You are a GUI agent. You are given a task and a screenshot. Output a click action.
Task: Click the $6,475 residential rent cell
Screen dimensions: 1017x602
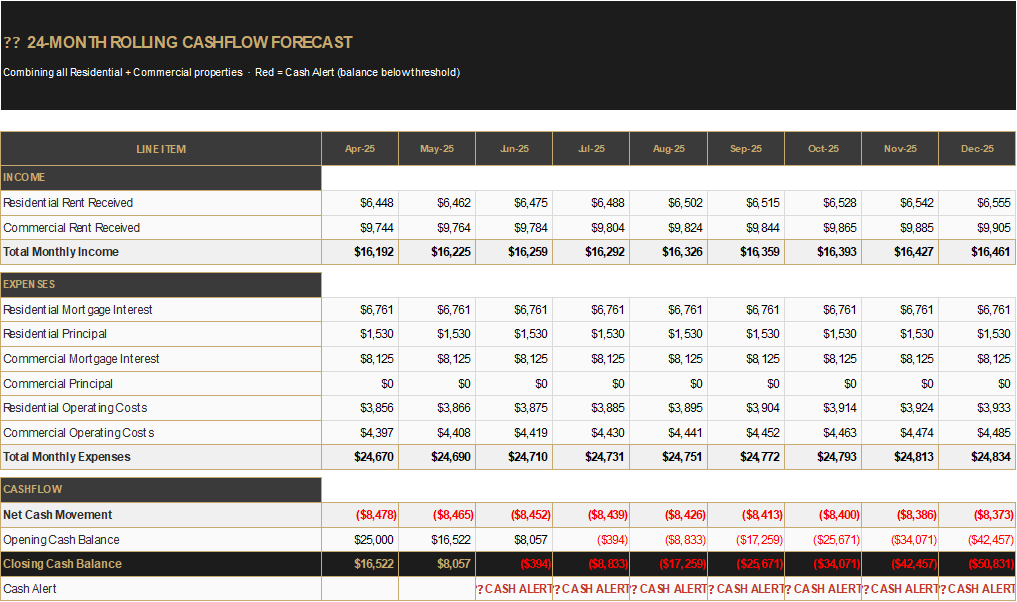tap(514, 203)
